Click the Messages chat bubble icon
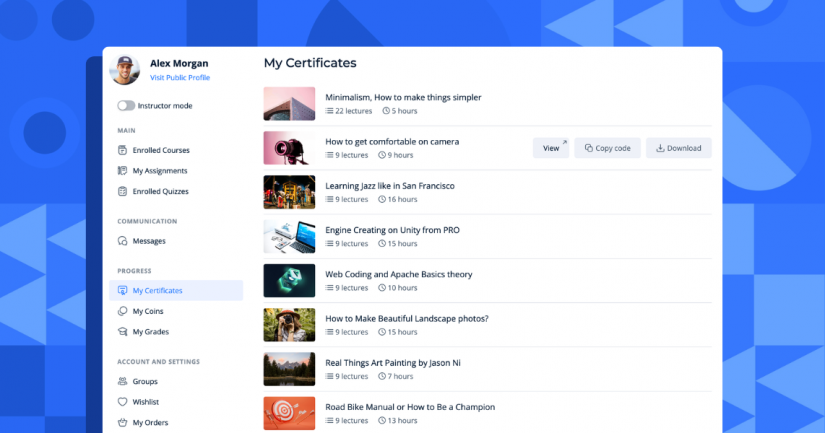825x433 pixels. pos(122,241)
